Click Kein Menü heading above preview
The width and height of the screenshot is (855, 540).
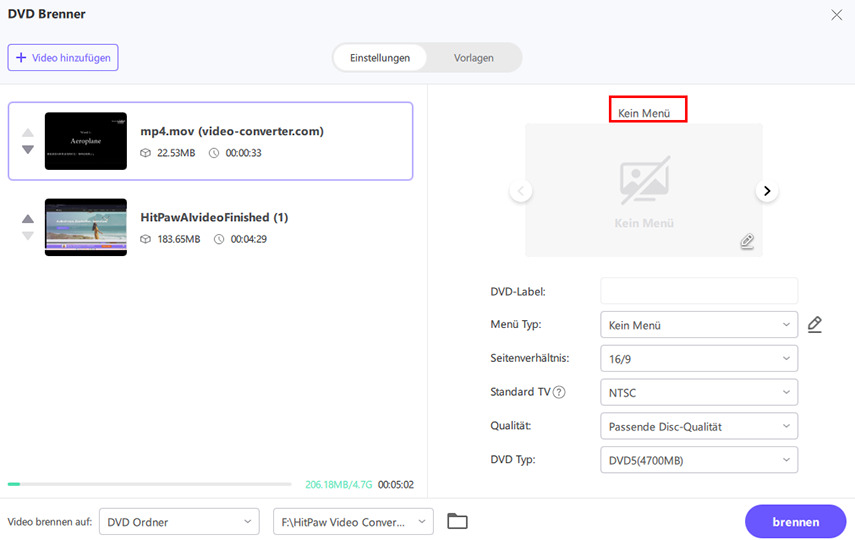pos(644,113)
